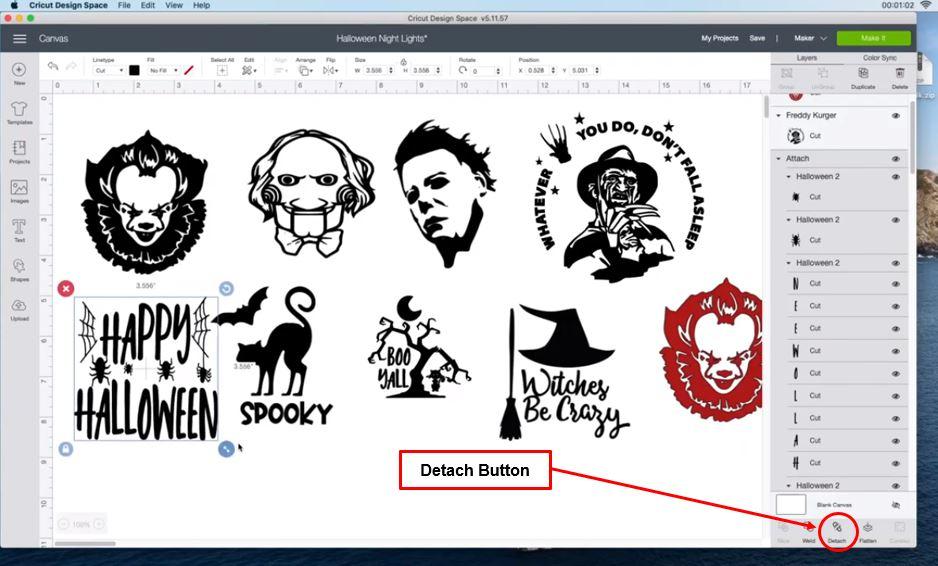Click the rotate handle on Happy Halloween
Viewport: 938px width, 566px height.
226,288
